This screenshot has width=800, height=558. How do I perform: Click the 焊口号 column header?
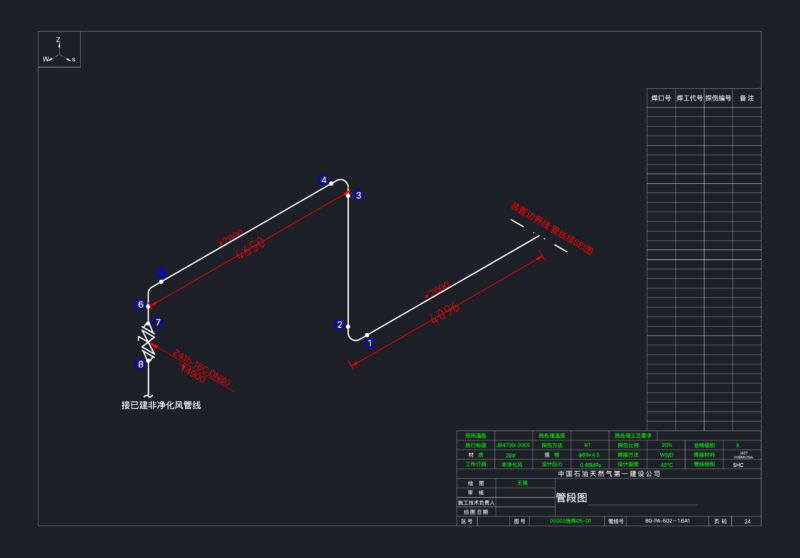click(661, 98)
